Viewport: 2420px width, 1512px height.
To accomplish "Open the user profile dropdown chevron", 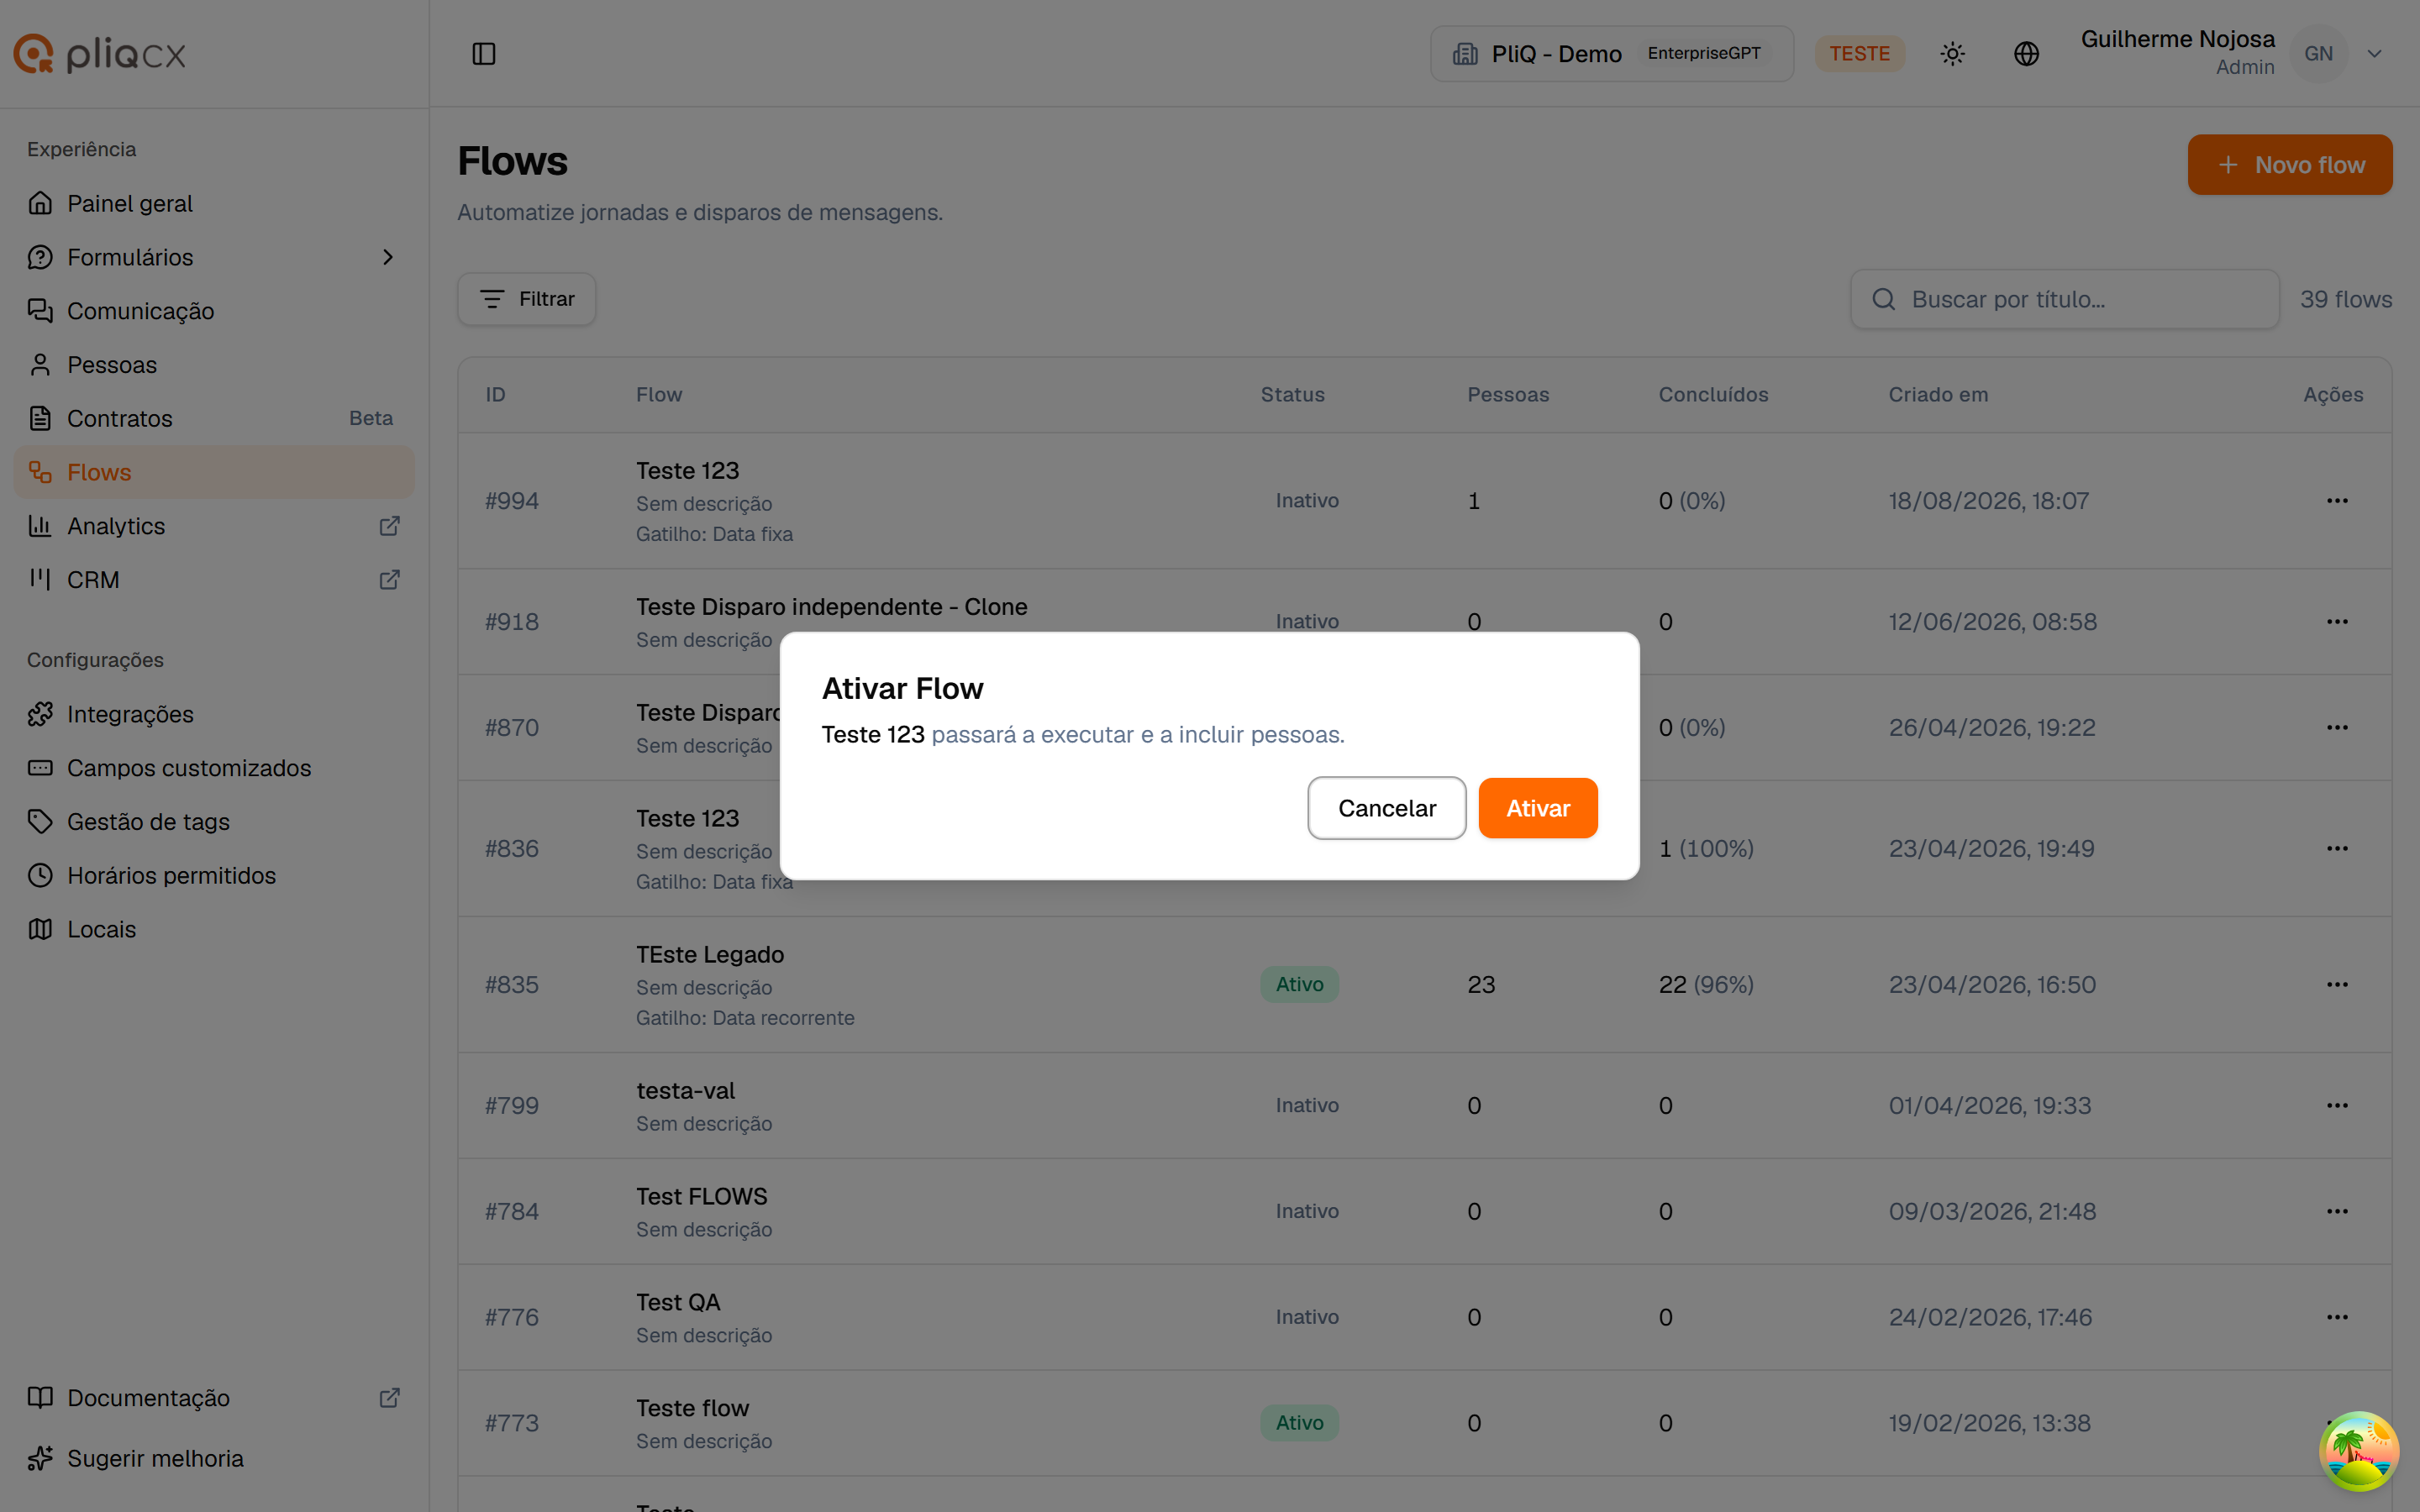I will click(2374, 54).
